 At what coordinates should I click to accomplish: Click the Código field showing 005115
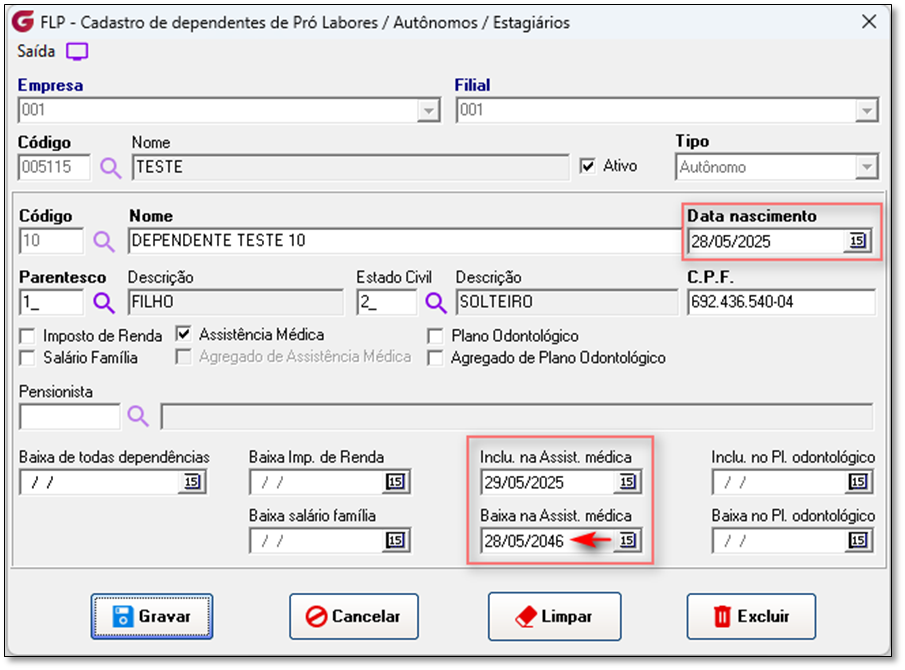[54, 167]
